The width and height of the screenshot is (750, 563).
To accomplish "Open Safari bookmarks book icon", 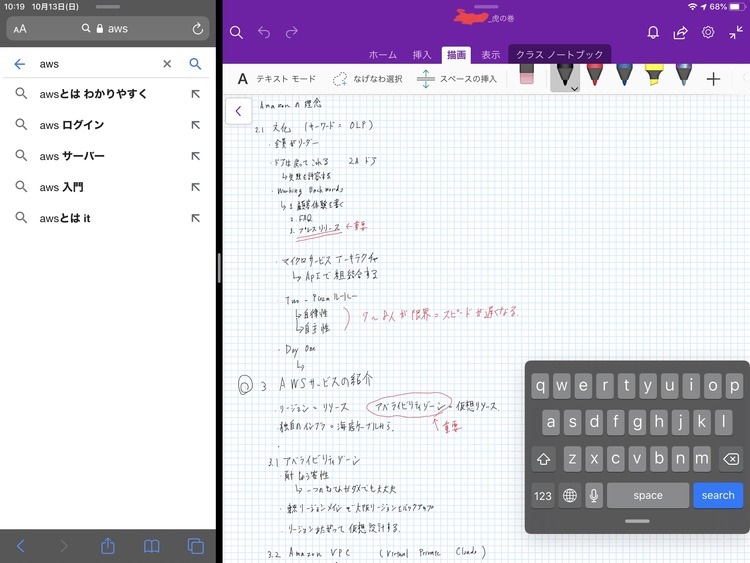I will click(x=152, y=546).
